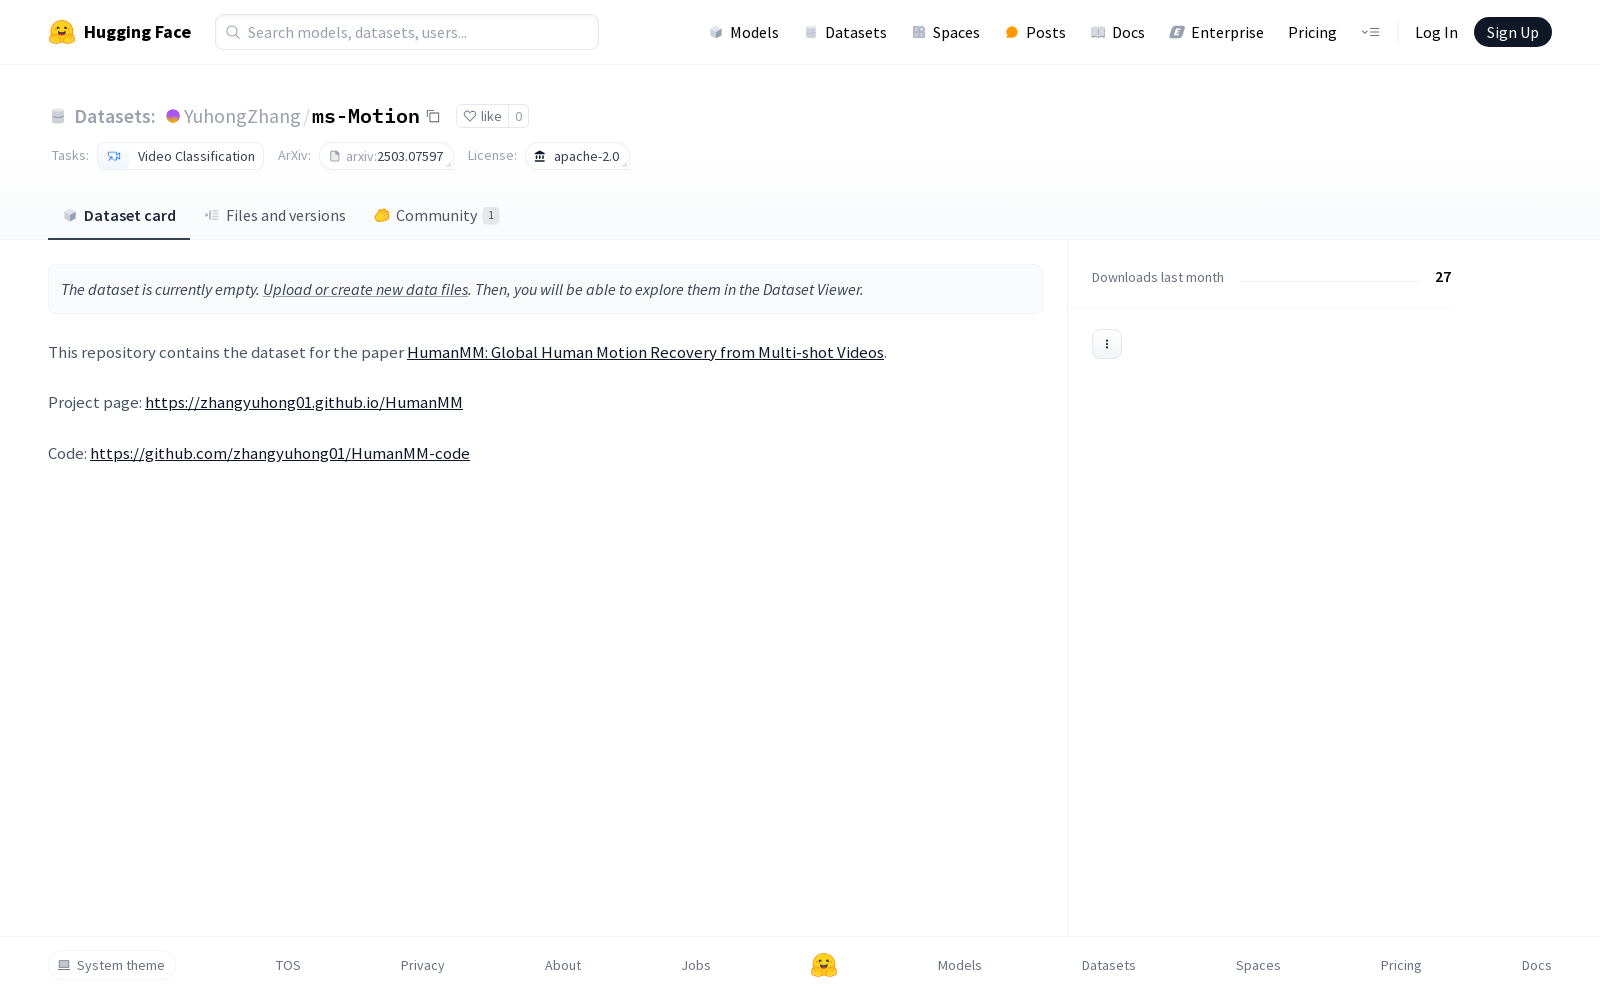
Task: Click the Log In link
Action: pos(1436,32)
